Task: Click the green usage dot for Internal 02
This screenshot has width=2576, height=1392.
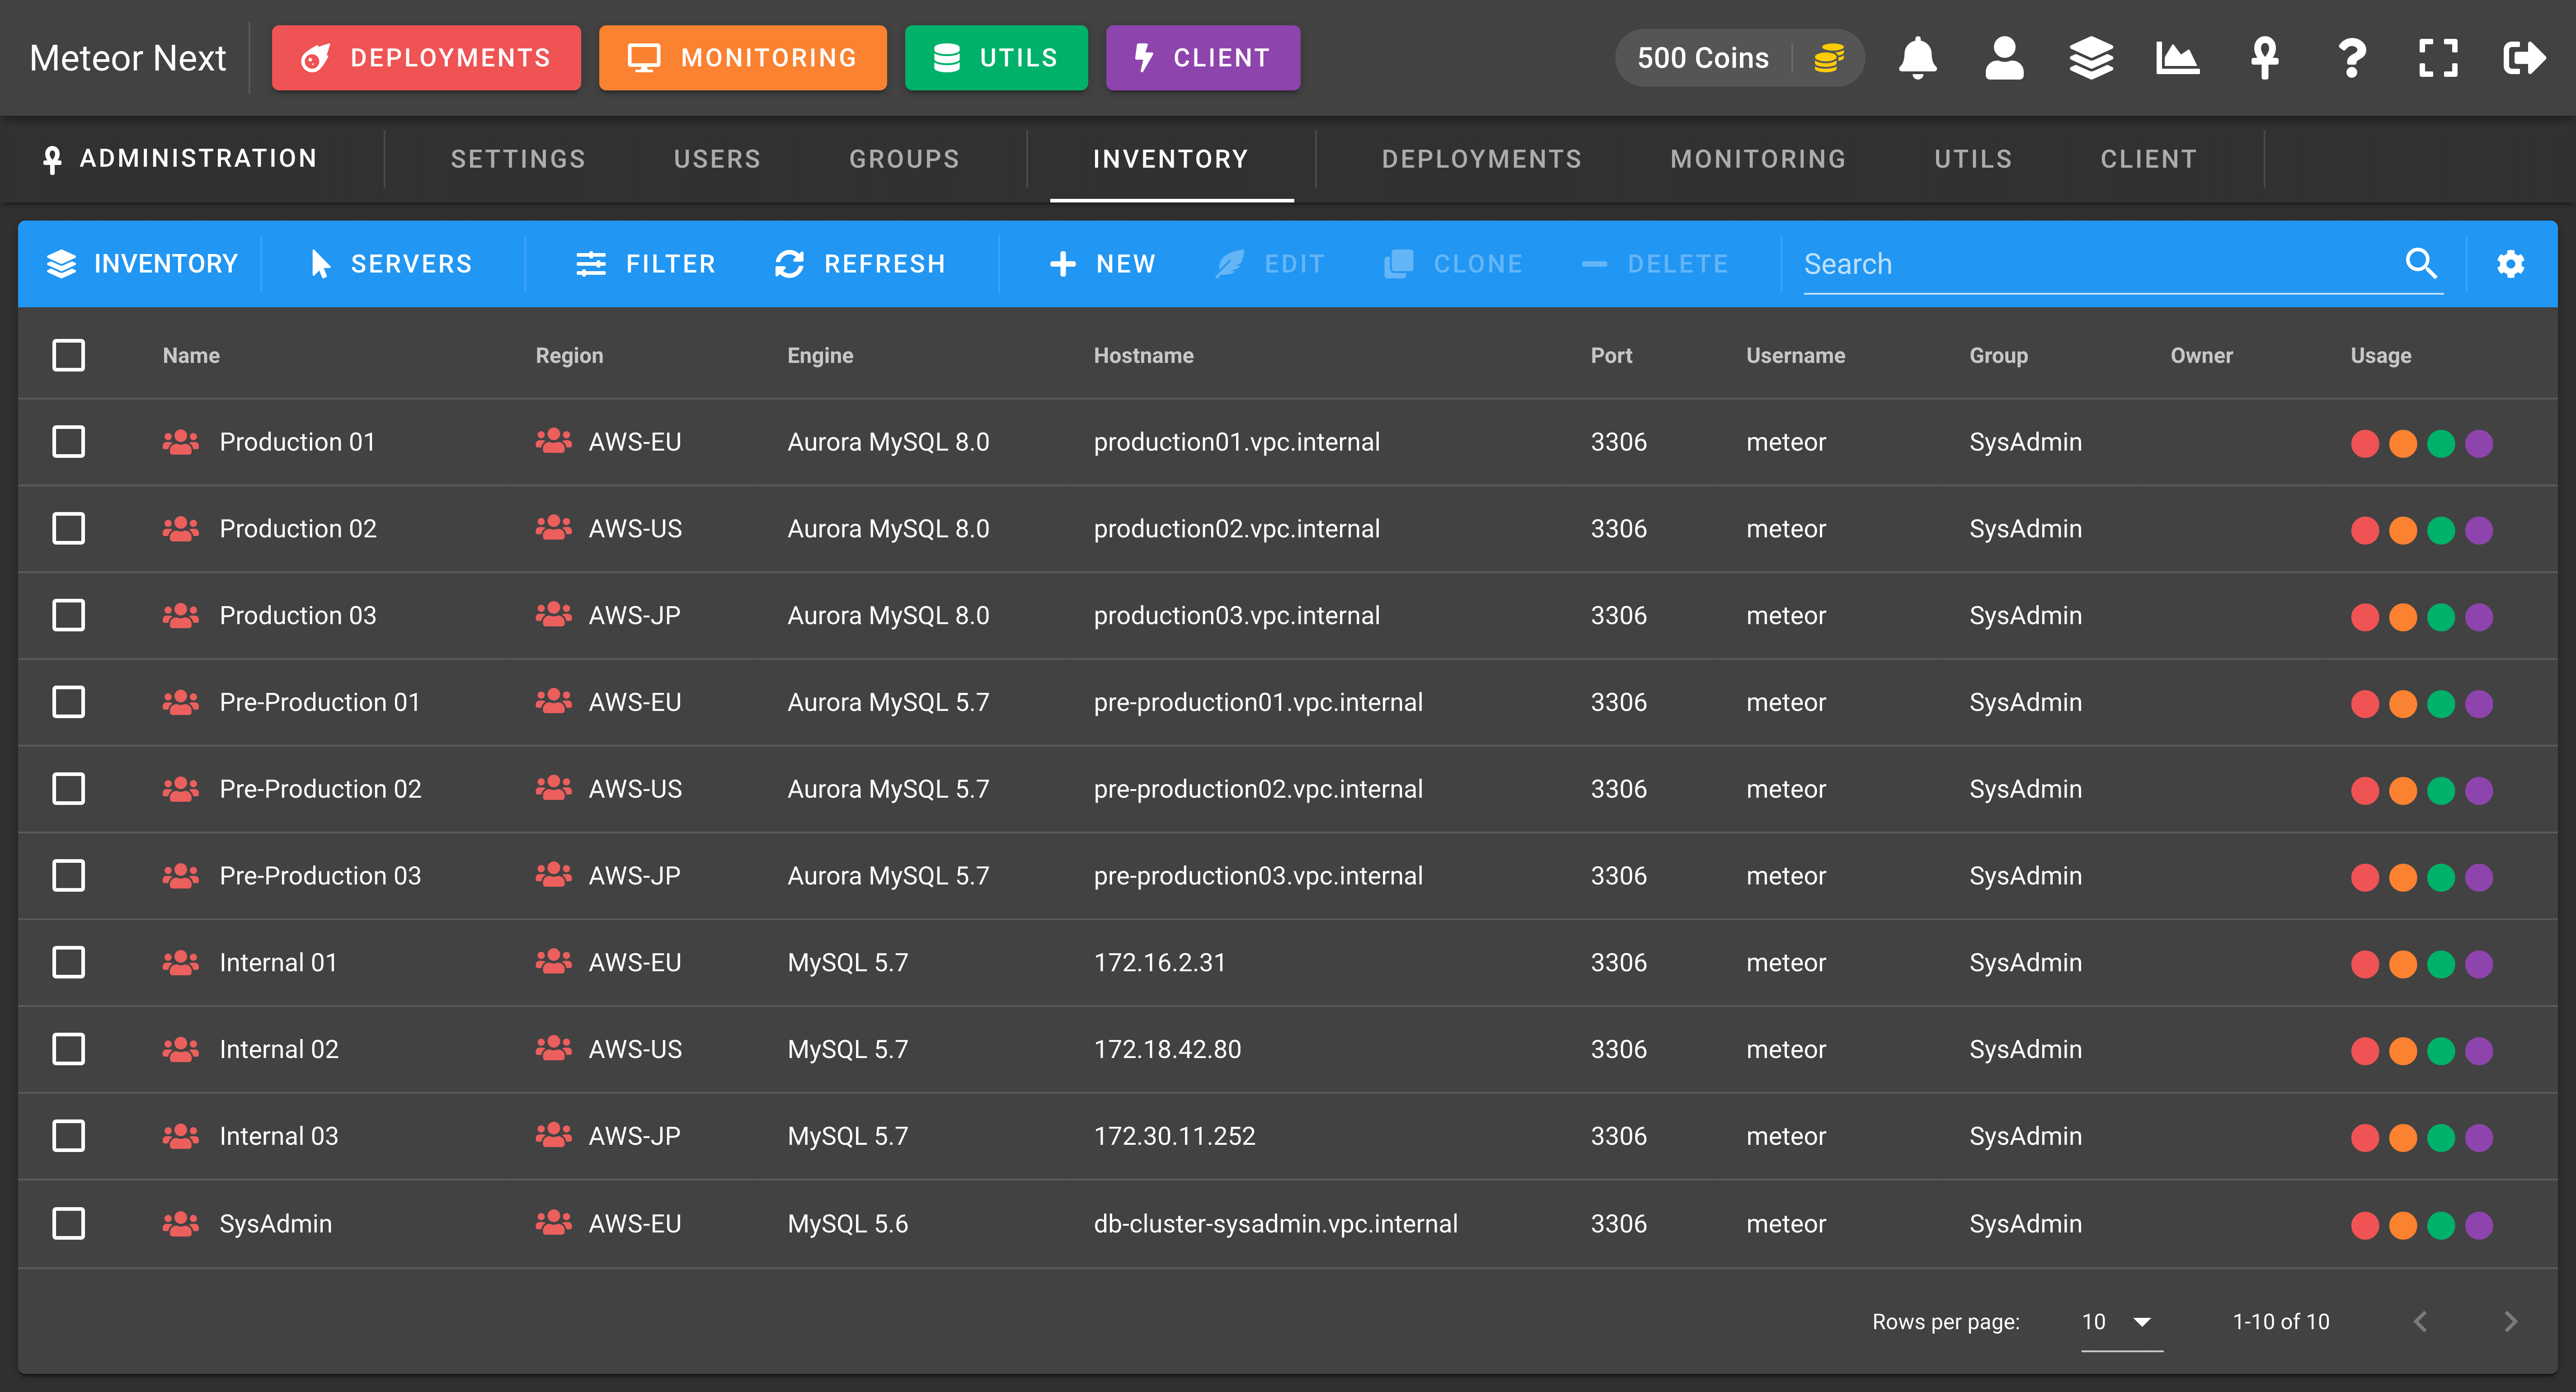Action: (x=2441, y=1050)
